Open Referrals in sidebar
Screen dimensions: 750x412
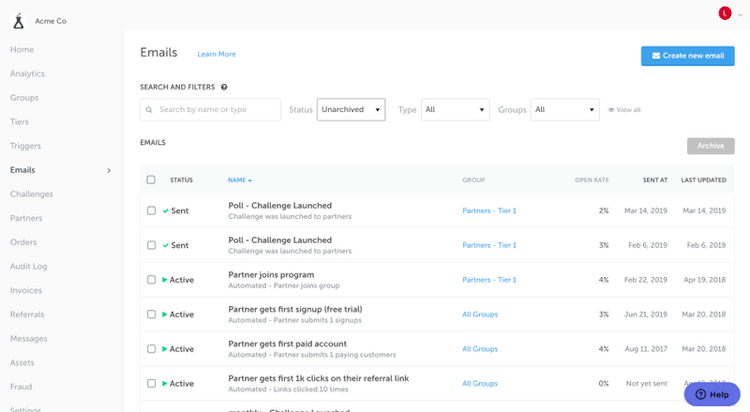click(27, 314)
